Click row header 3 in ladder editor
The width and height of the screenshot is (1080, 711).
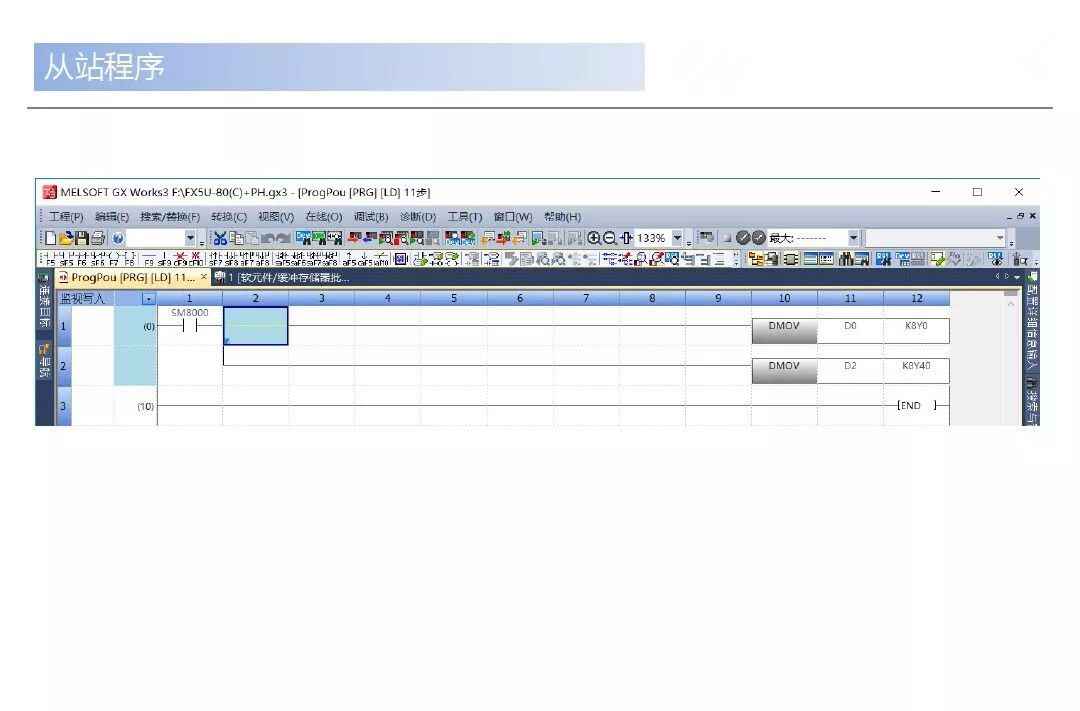pyautogui.click(x=63, y=406)
